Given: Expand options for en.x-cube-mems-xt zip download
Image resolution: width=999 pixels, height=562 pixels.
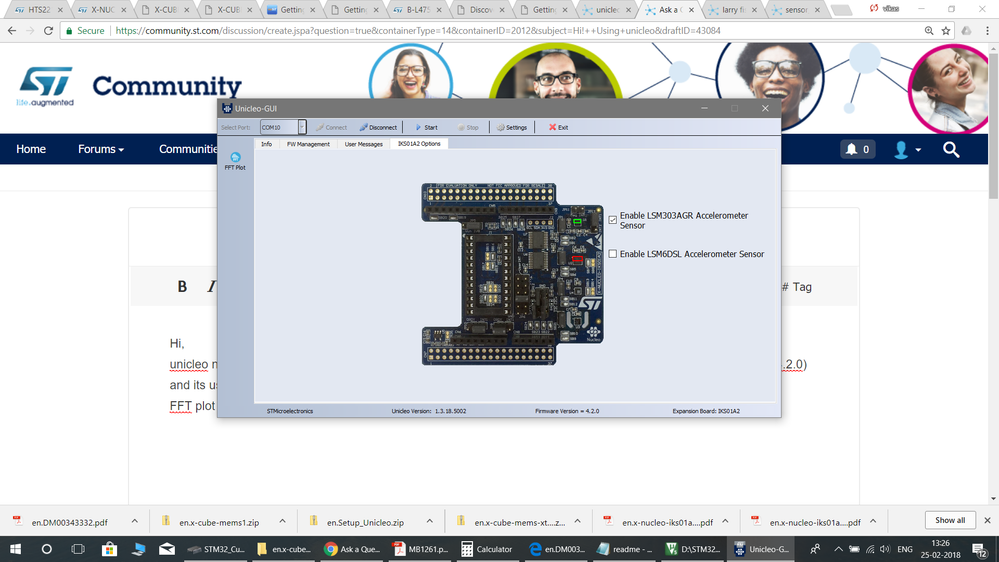Looking at the screenshot, I should [x=577, y=521].
